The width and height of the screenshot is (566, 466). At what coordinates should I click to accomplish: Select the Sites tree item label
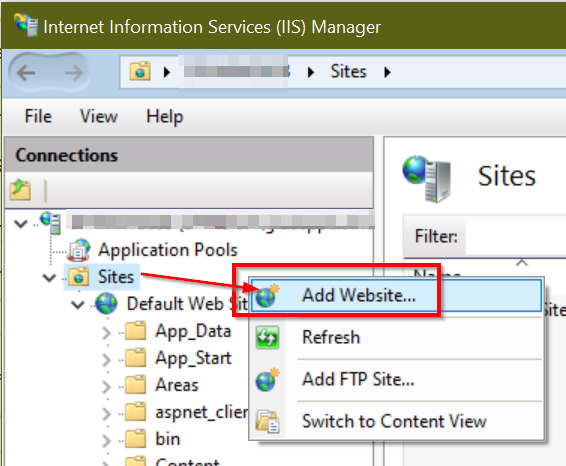(x=116, y=277)
